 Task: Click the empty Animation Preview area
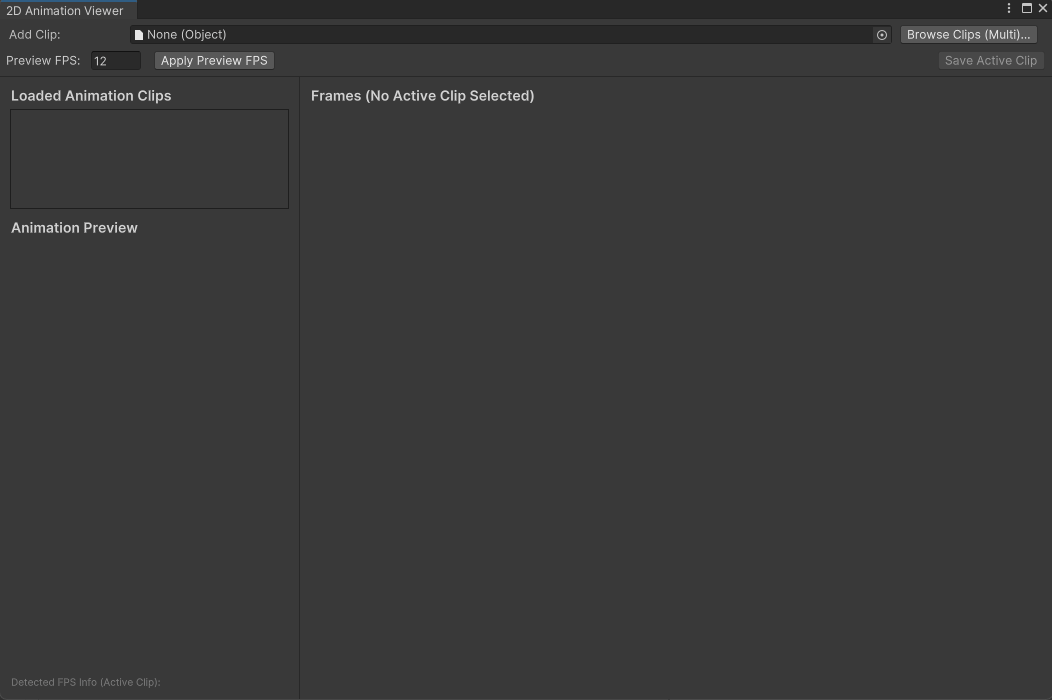point(149,450)
